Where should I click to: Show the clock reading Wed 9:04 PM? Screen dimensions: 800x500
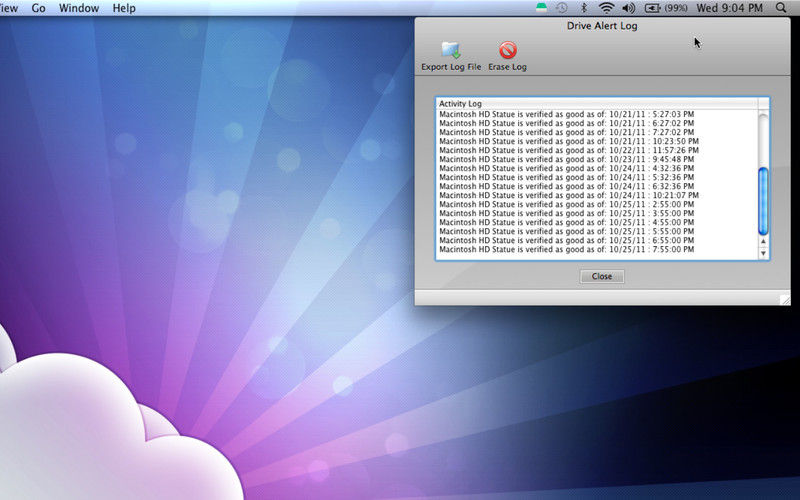tap(730, 8)
